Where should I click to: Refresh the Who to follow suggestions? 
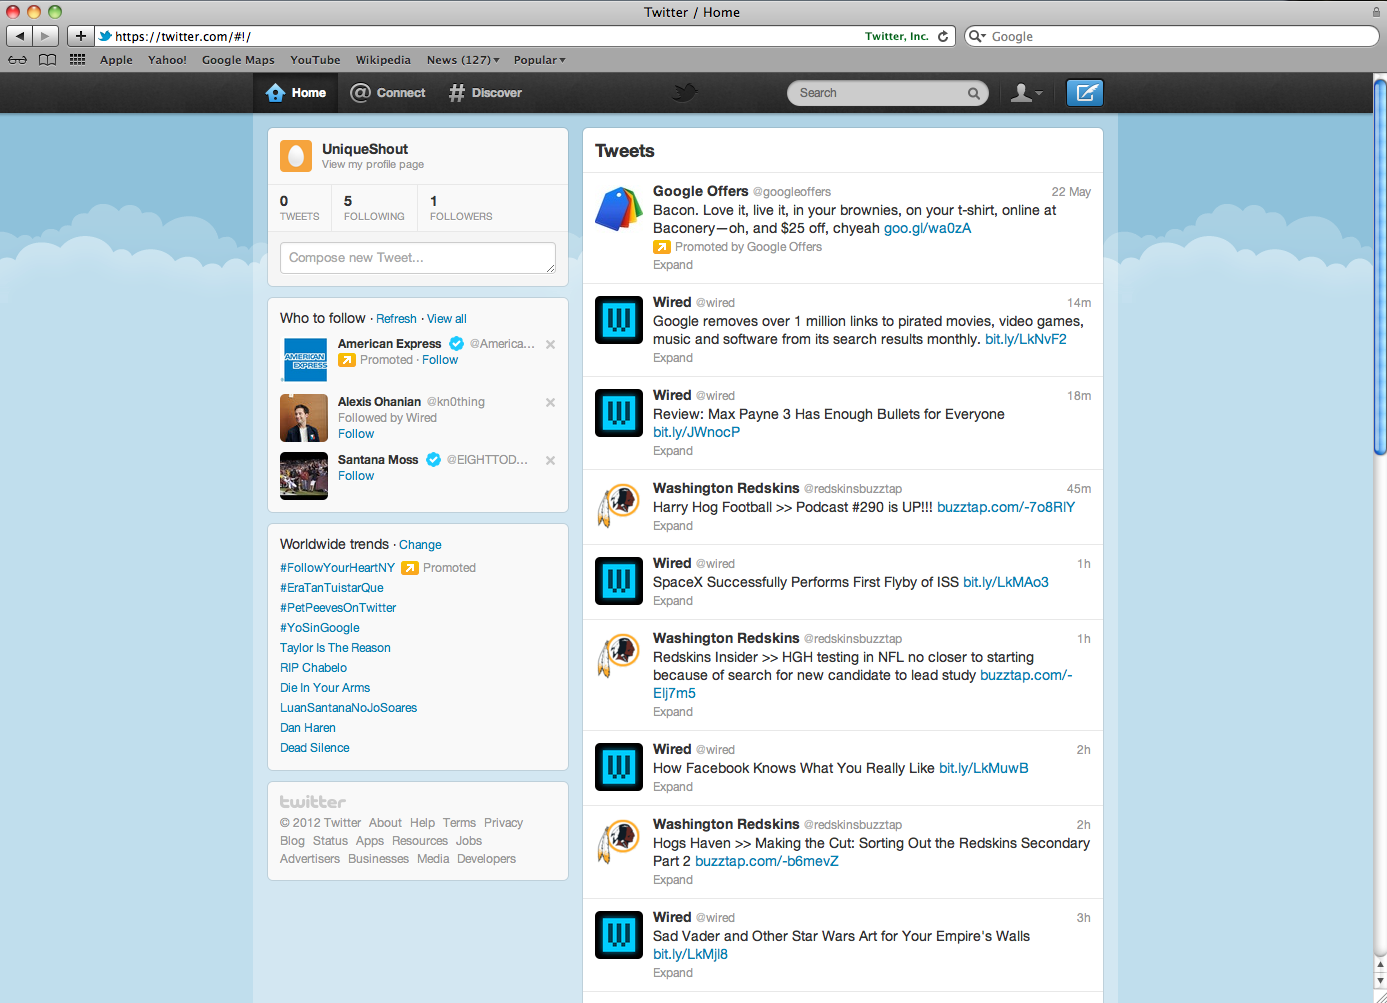pyautogui.click(x=396, y=318)
